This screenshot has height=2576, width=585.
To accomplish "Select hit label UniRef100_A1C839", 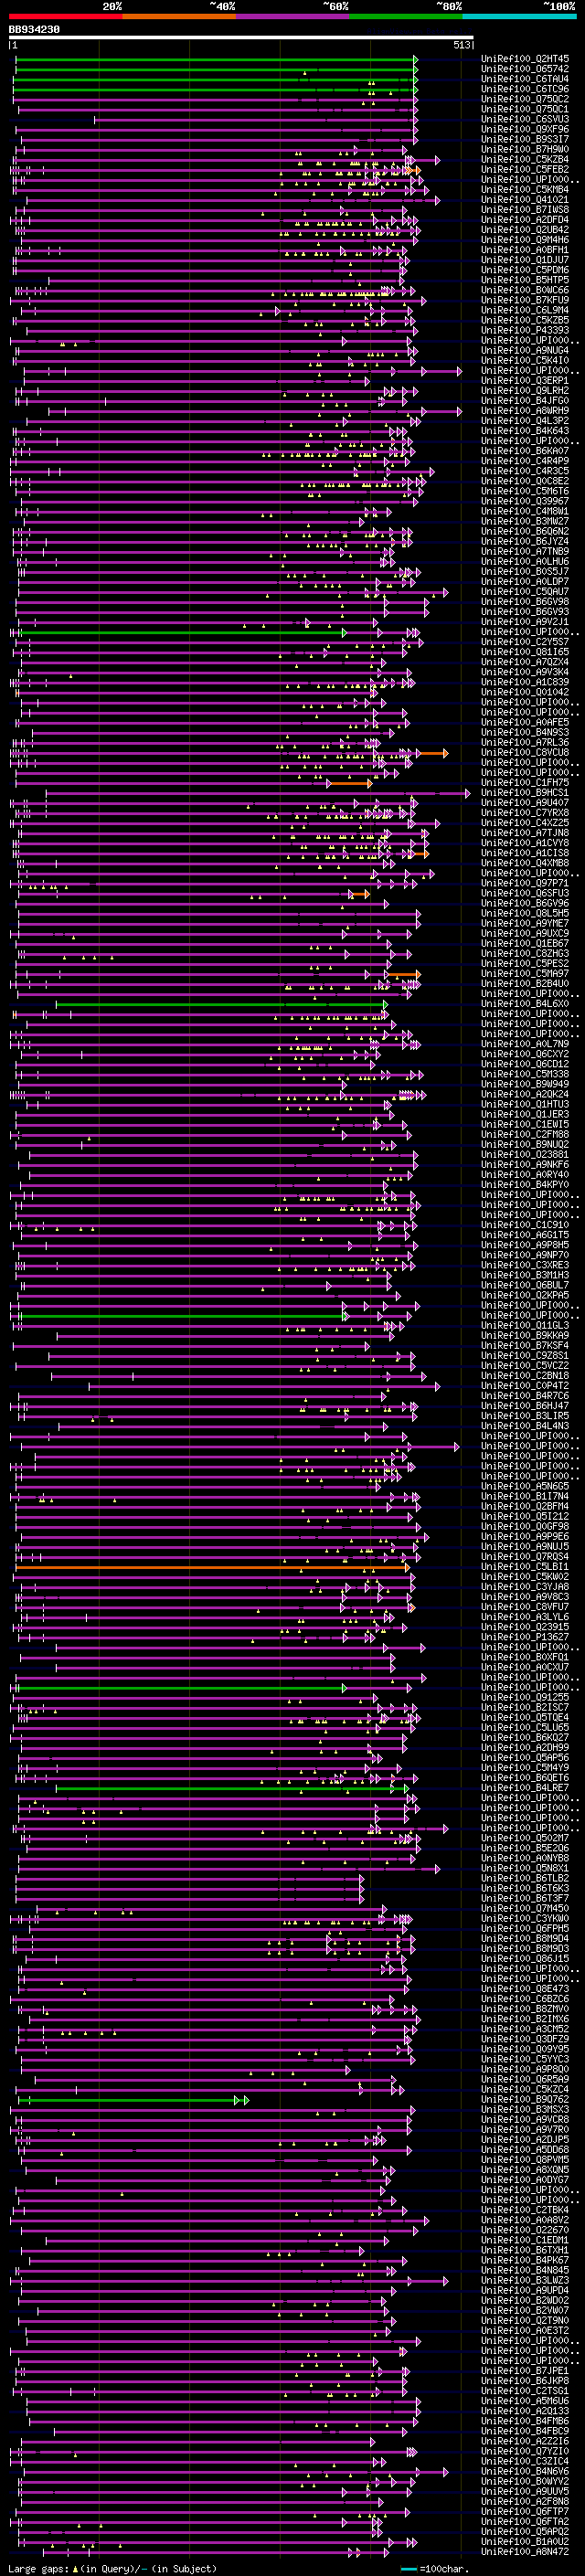I will (525, 682).
